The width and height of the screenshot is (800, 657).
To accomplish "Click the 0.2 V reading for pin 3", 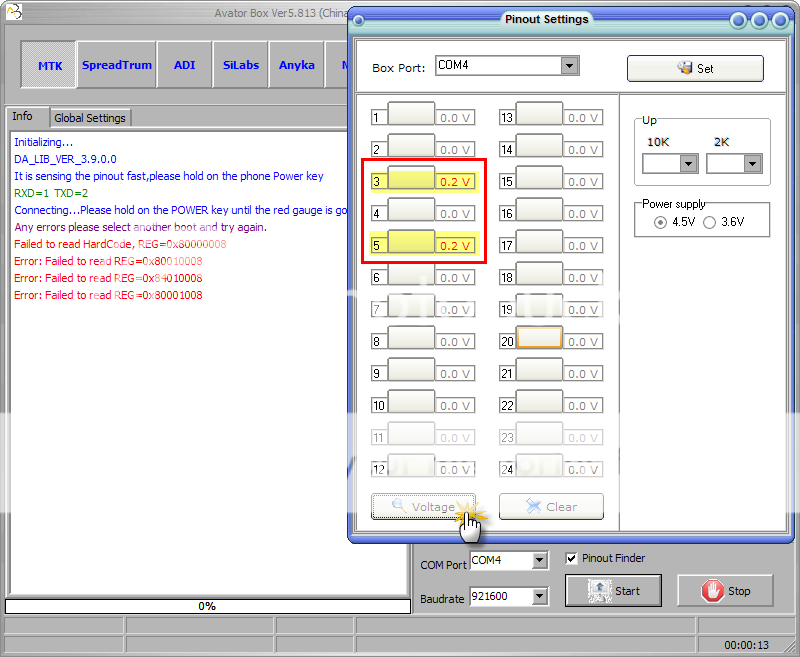I will (455, 182).
